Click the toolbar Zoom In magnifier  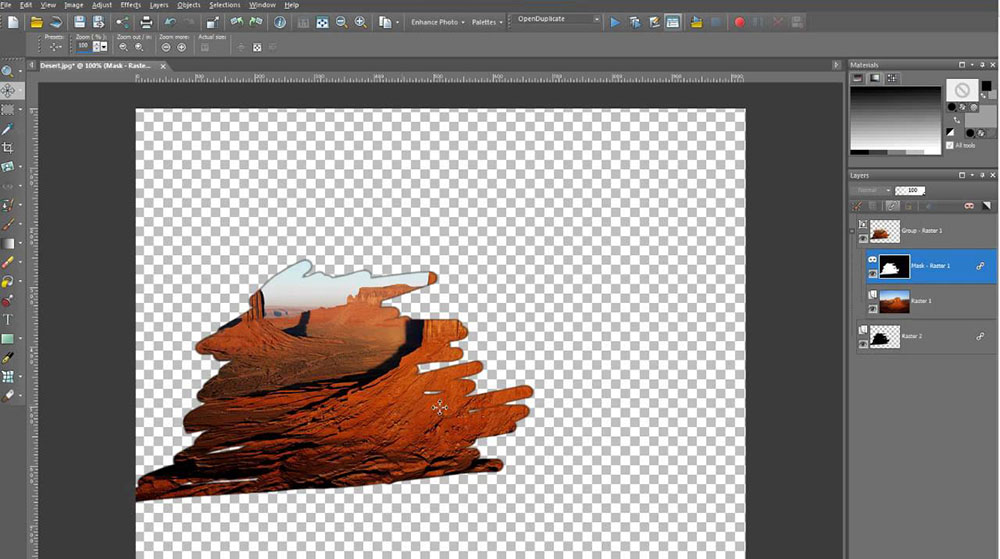point(360,22)
